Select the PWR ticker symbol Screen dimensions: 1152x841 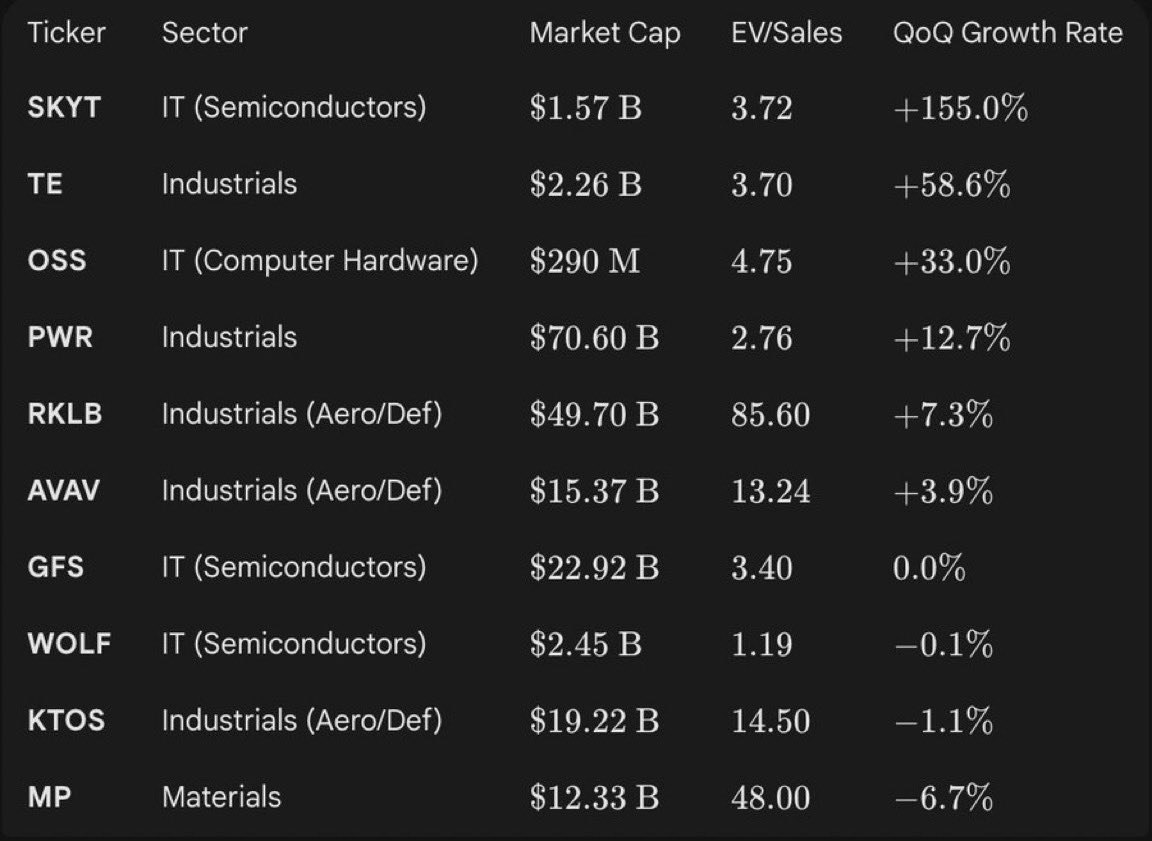pos(60,337)
